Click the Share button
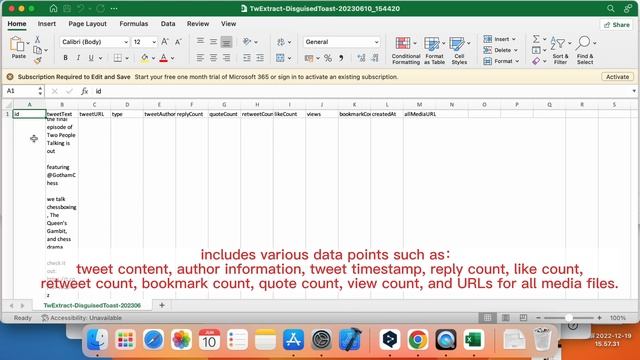Image resolution: width=640 pixels, height=360 pixels. [616, 24]
